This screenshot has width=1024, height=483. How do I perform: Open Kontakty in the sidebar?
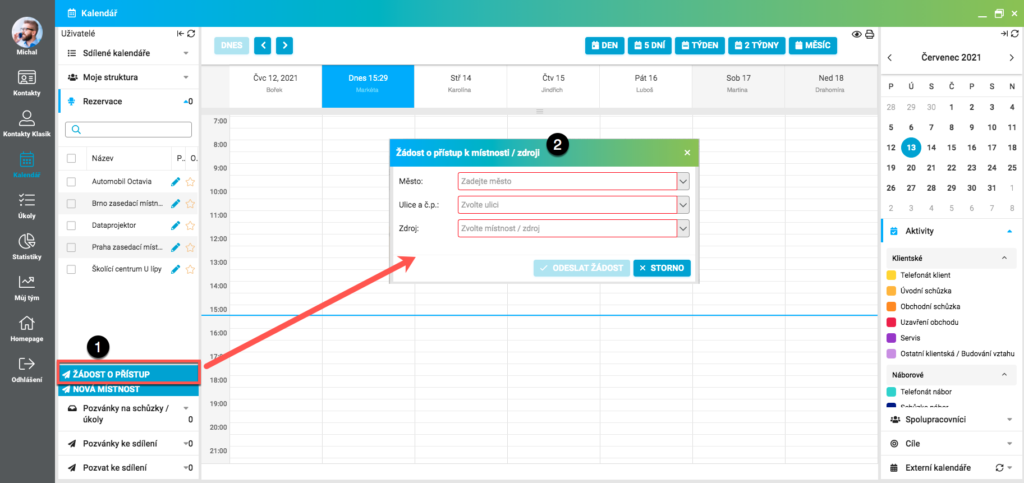27,82
